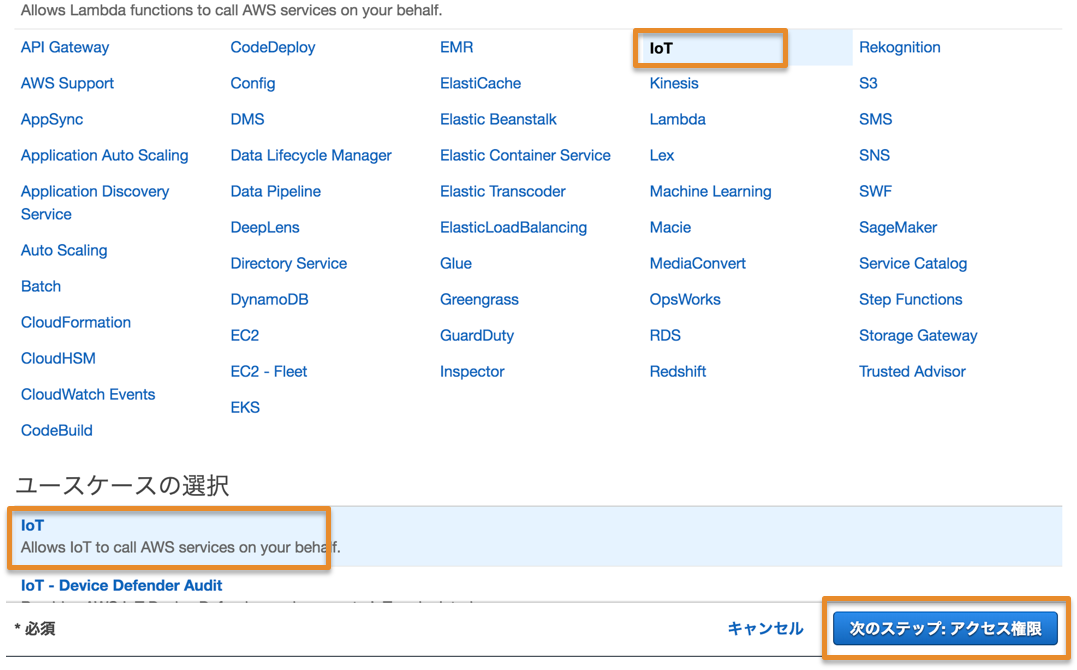Choose Kinesis service

(x=674, y=83)
